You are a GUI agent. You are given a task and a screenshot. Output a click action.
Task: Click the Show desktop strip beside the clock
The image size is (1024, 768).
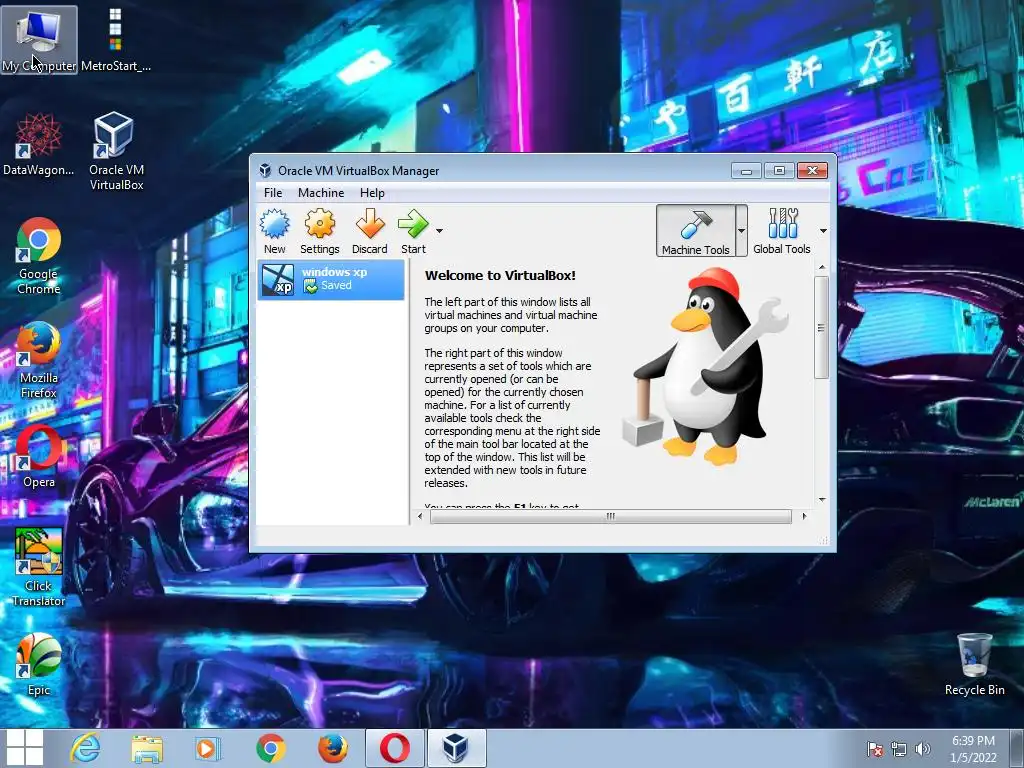click(1016, 748)
